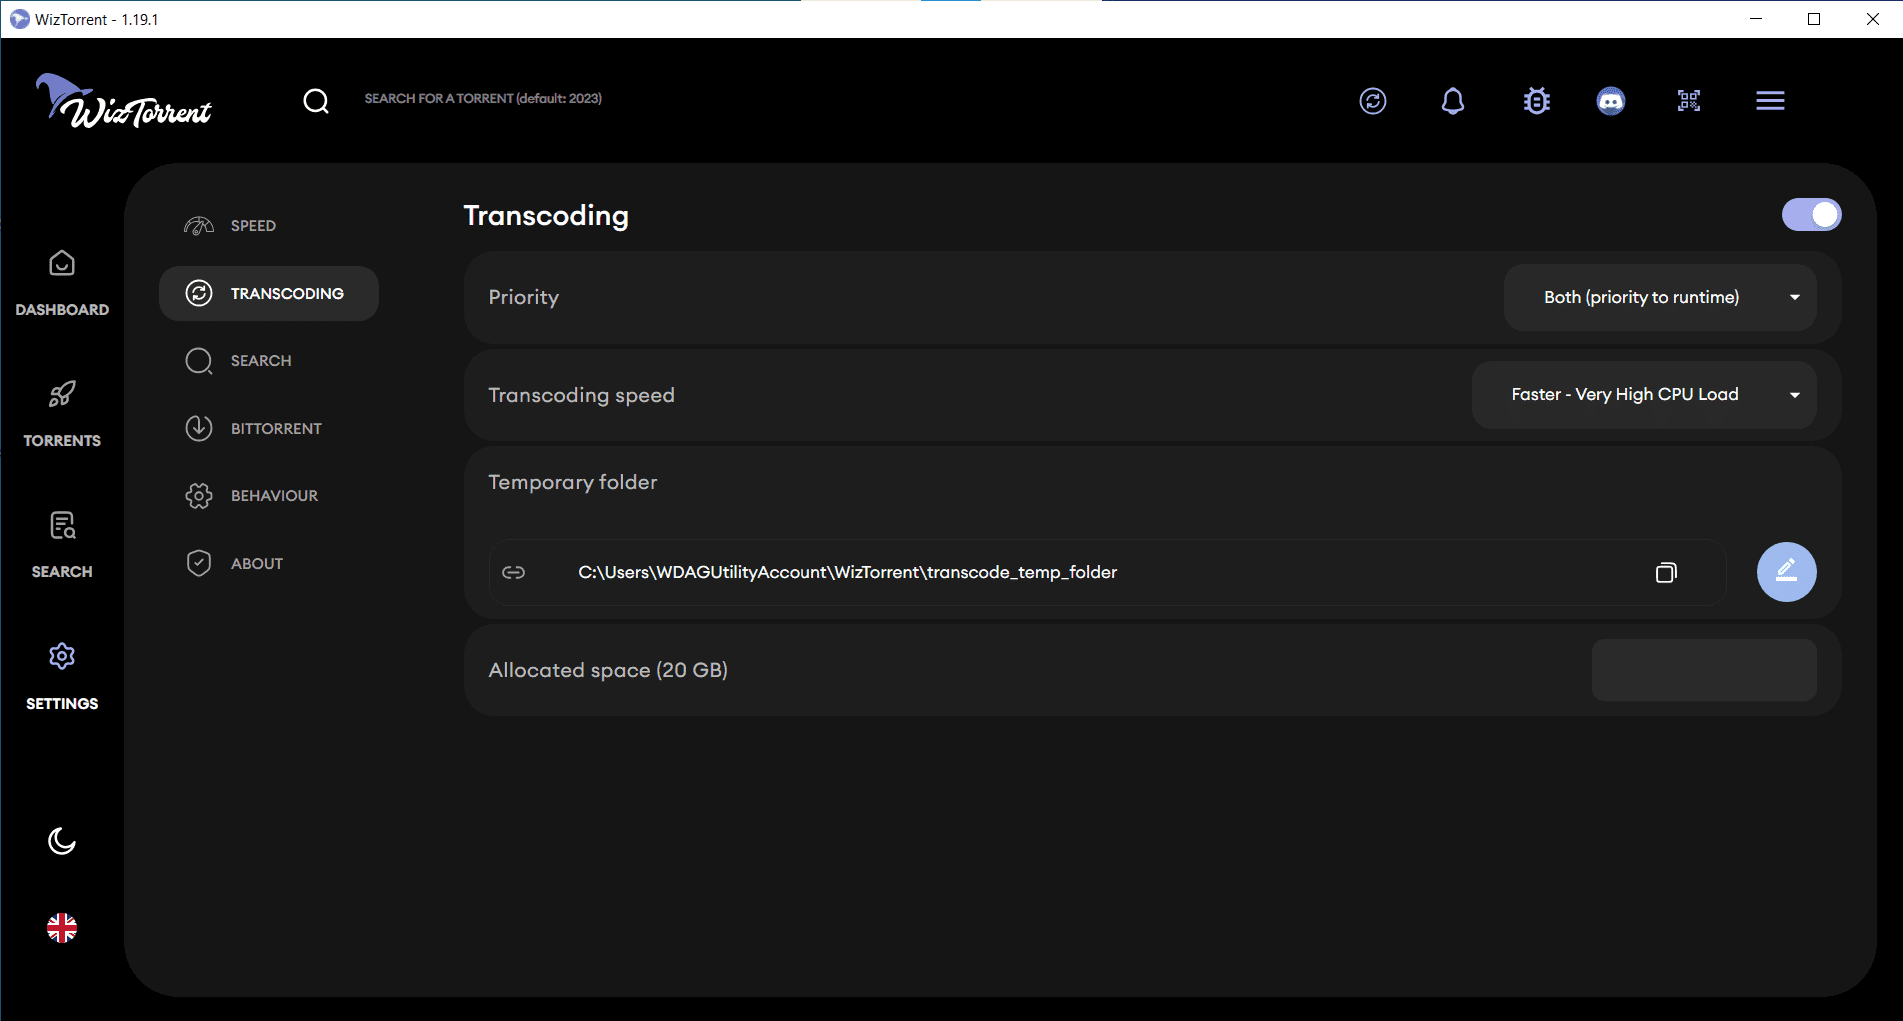This screenshot has height=1021, width=1903.
Task: Copy the temporary folder path
Action: 1665,573
